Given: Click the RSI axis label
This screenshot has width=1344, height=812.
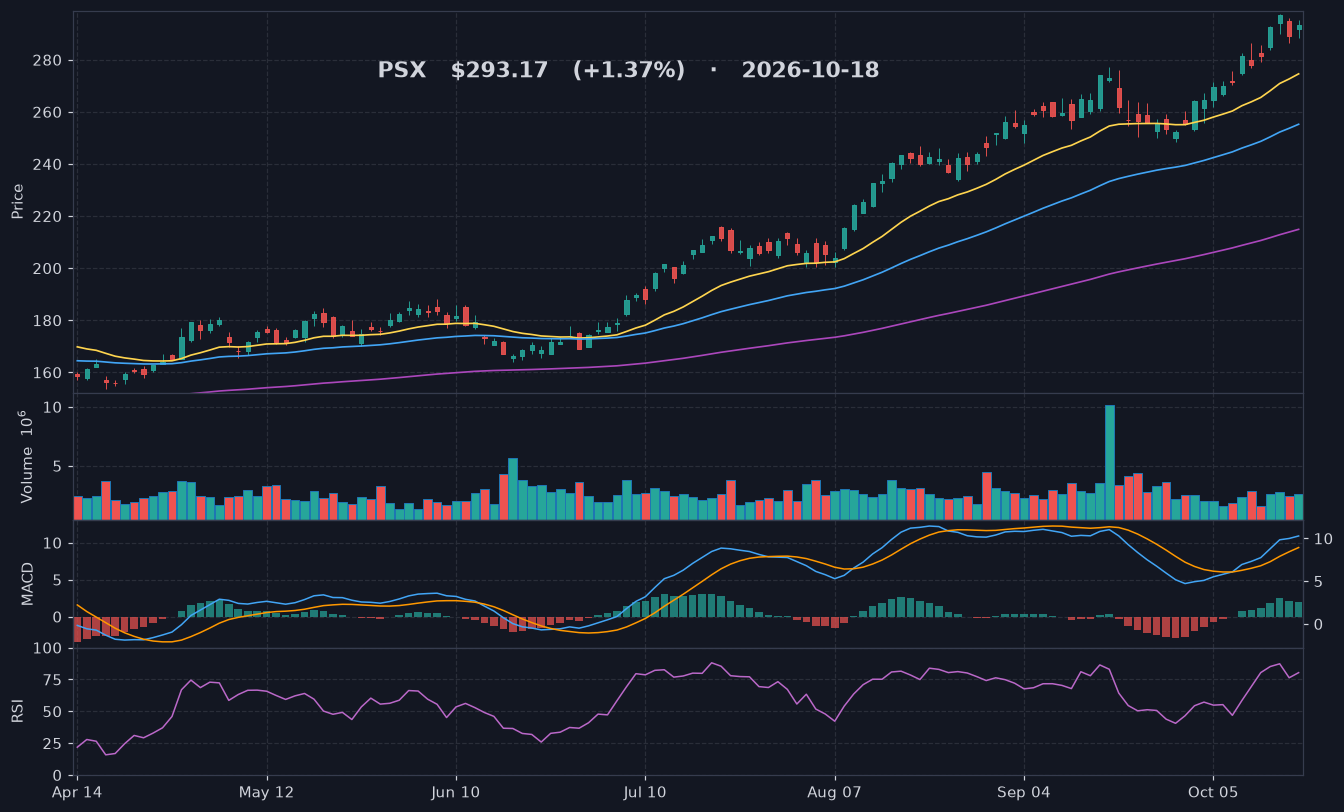Looking at the screenshot, I should tap(18, 711).
